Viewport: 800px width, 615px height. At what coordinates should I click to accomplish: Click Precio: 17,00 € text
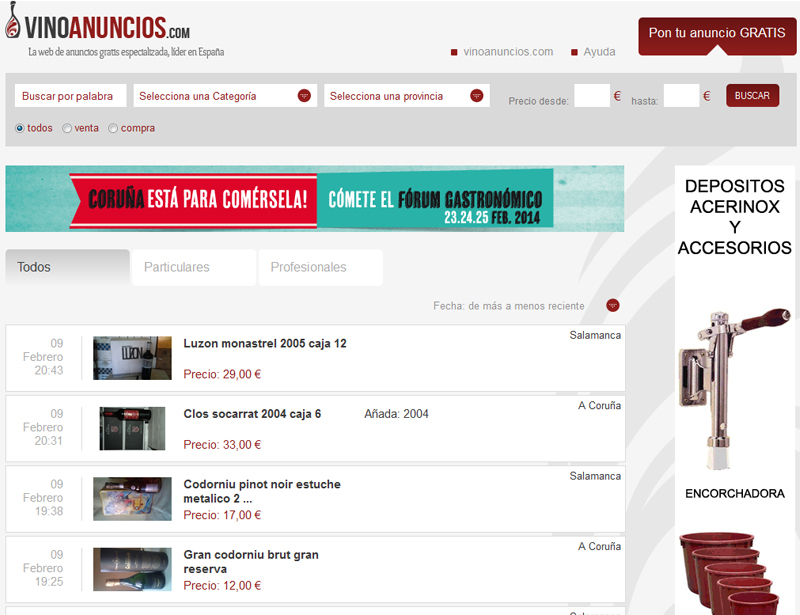[x=222, y=515]
